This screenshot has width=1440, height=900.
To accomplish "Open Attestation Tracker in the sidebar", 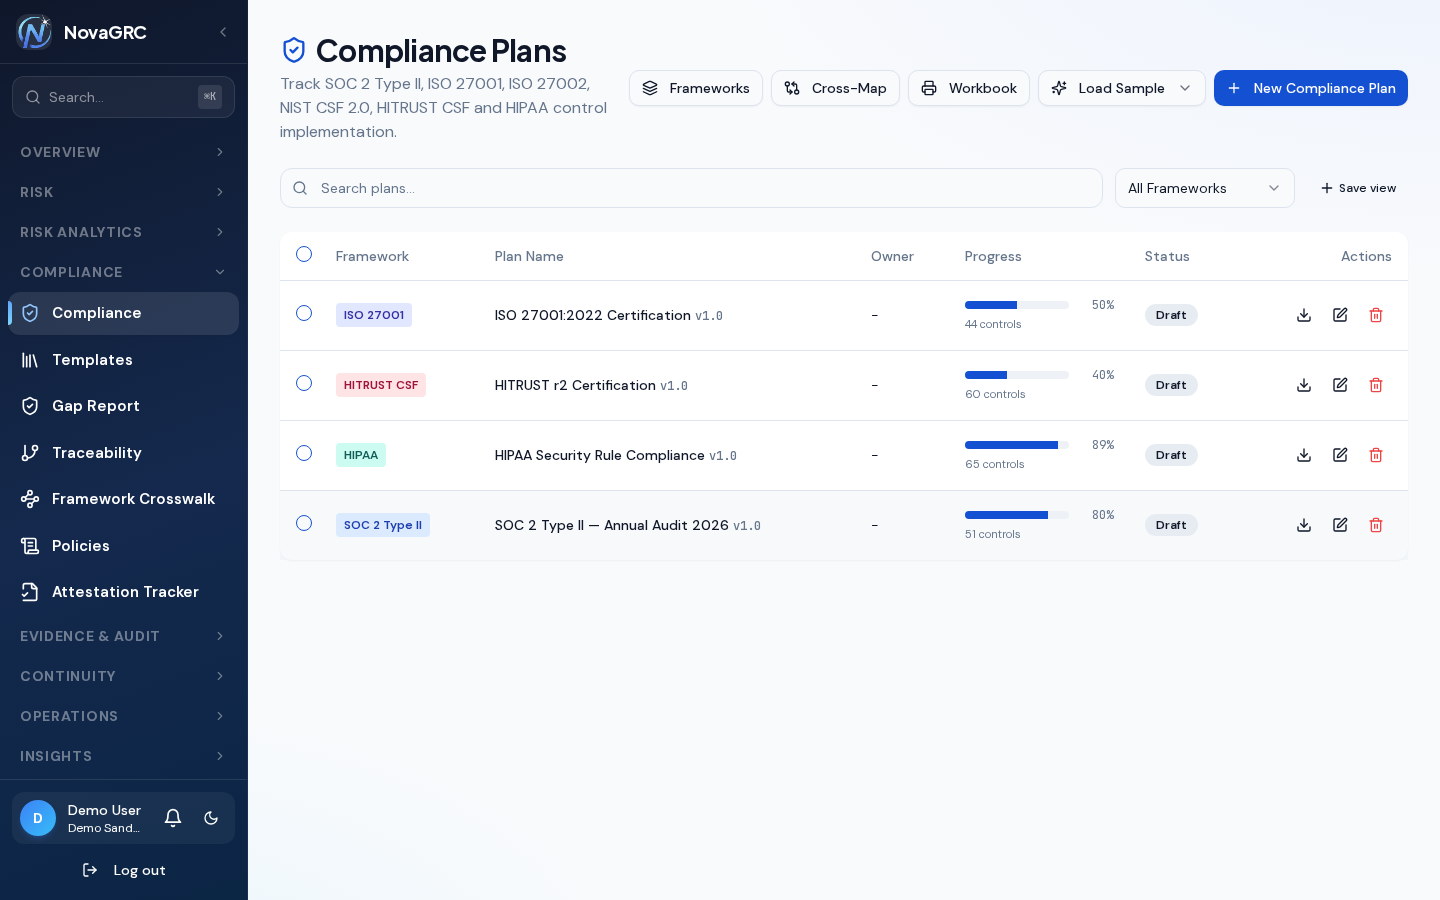I will pos(123,592).
